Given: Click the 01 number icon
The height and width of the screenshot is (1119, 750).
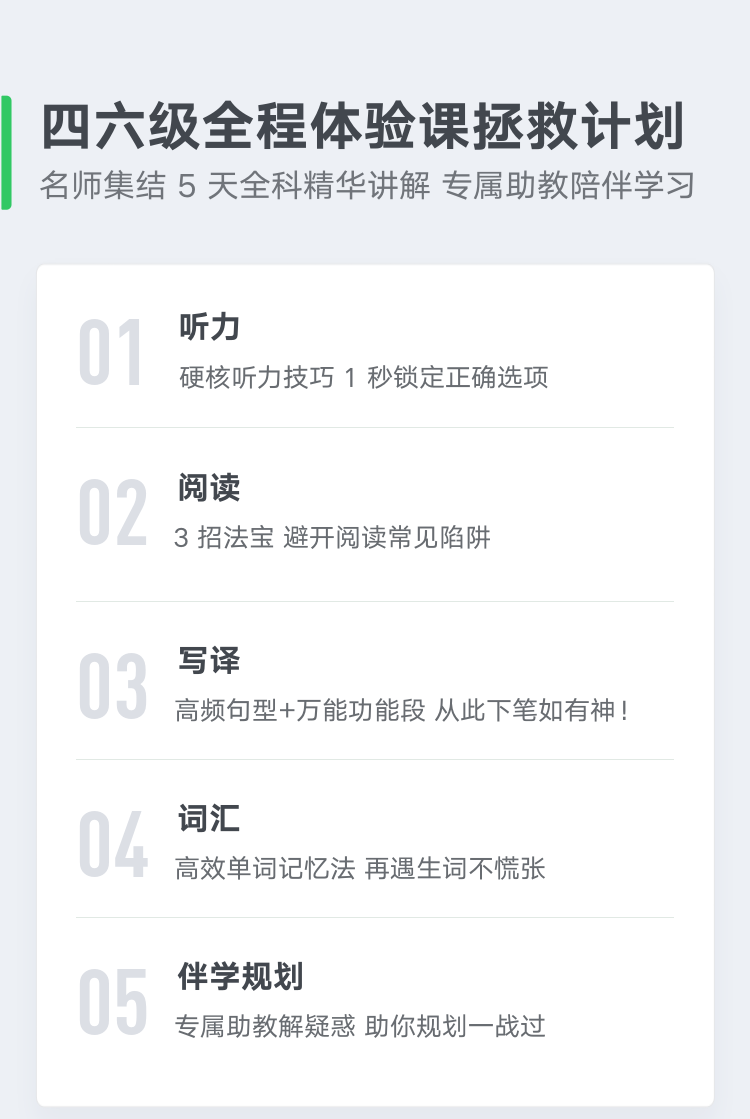Looking at the screenshot, I should click(x=110, y=353).
